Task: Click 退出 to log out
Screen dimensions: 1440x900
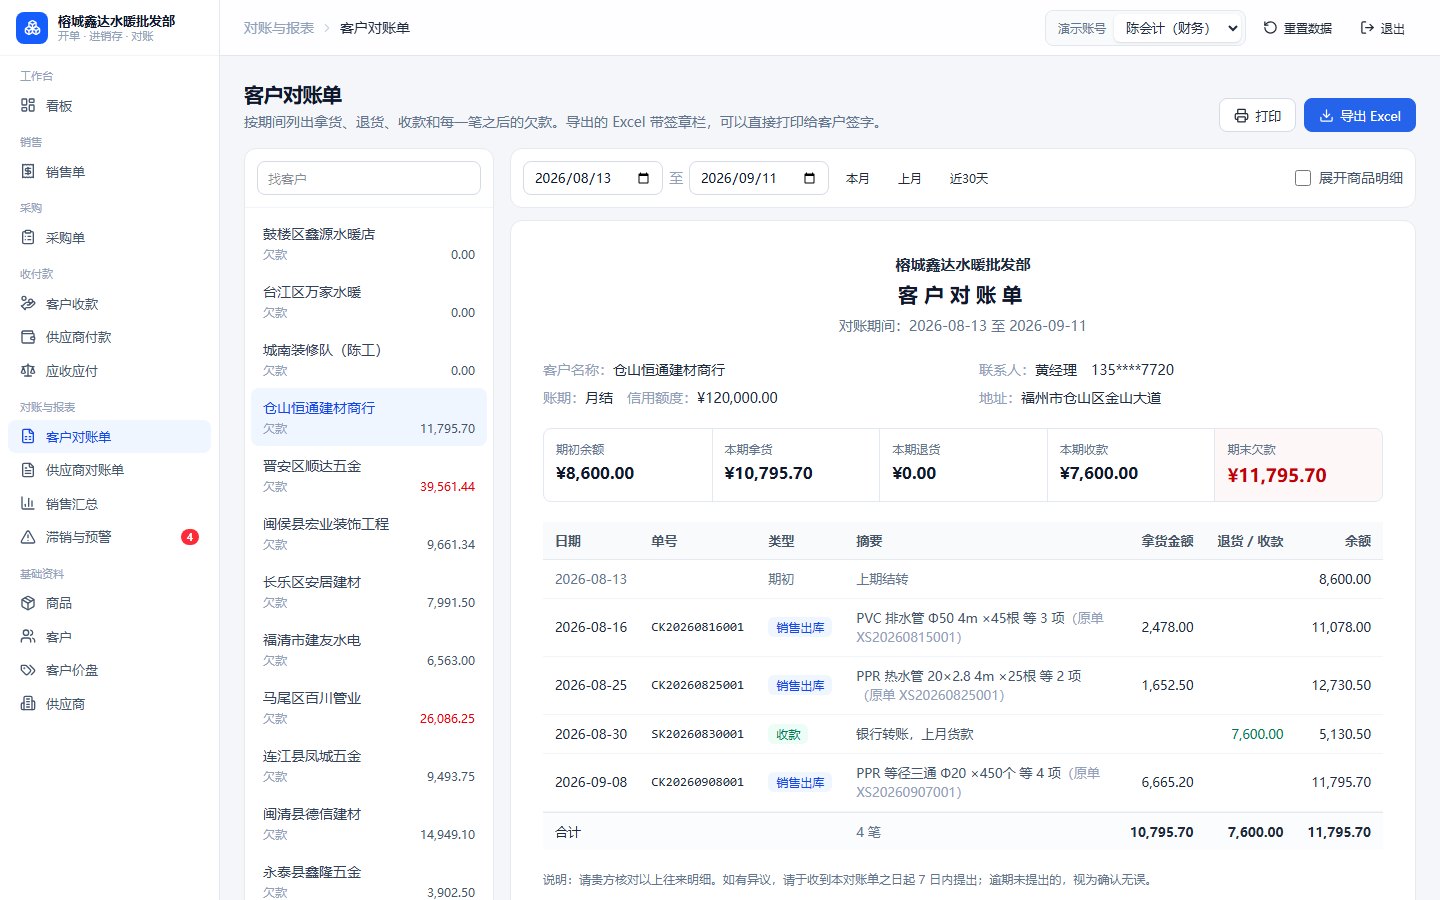Action: (x=1383, y=28)
